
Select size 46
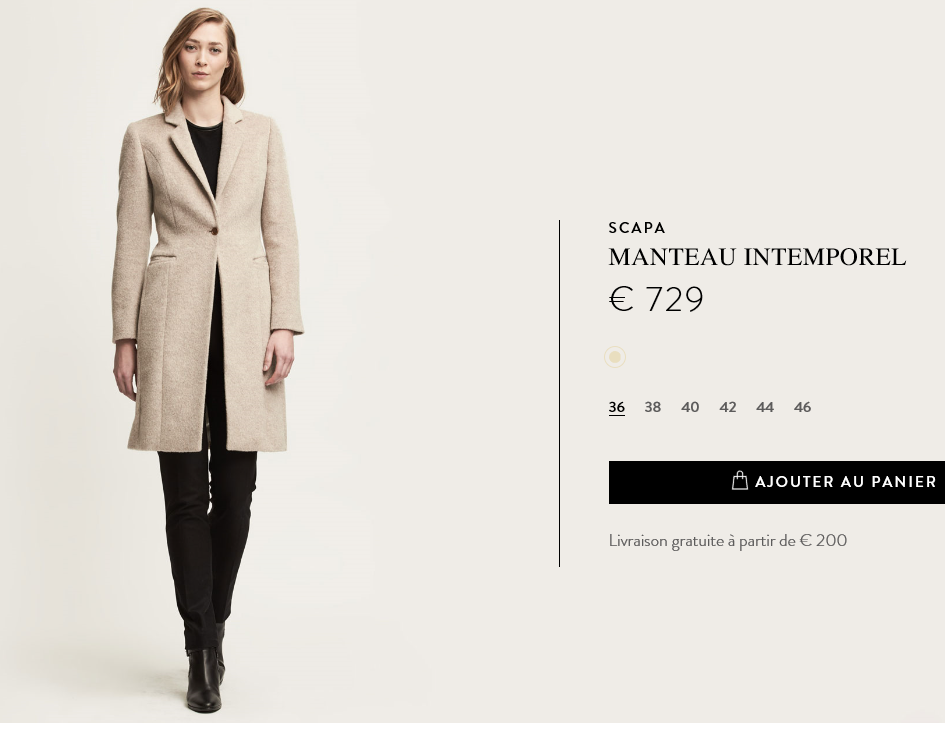coord(802,407)
